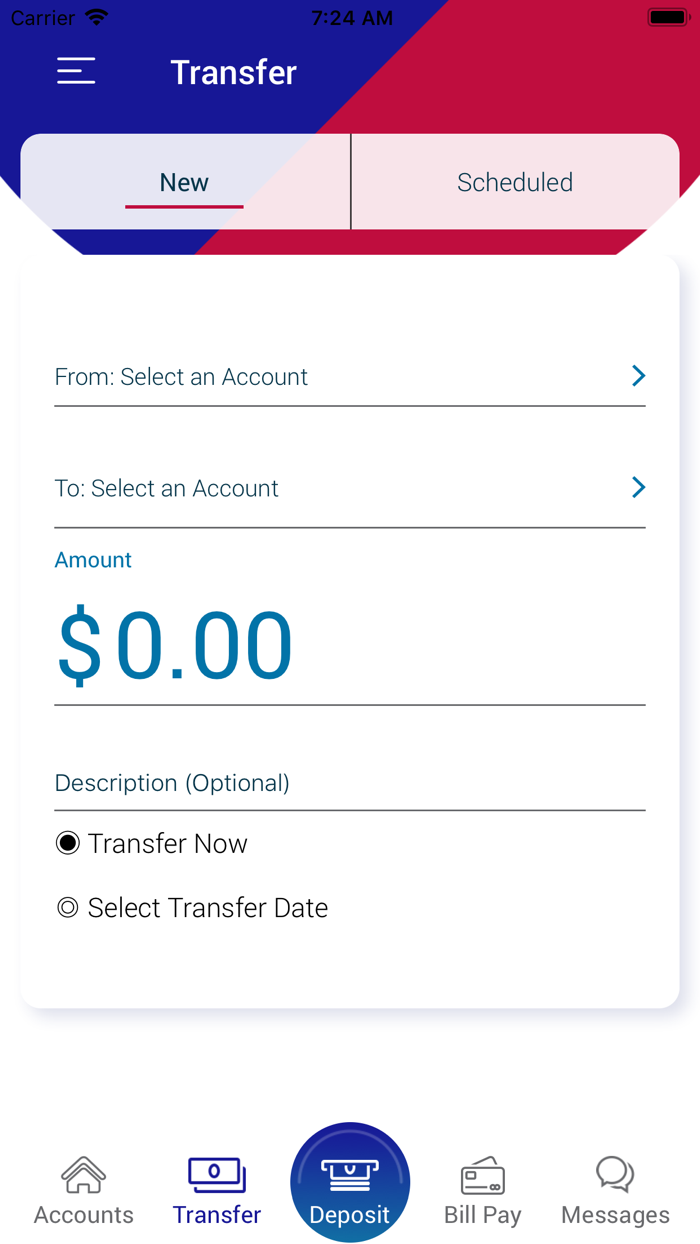Expand the To account chevron
This screenshot has height=1244, width=700.
pos(638,487)
